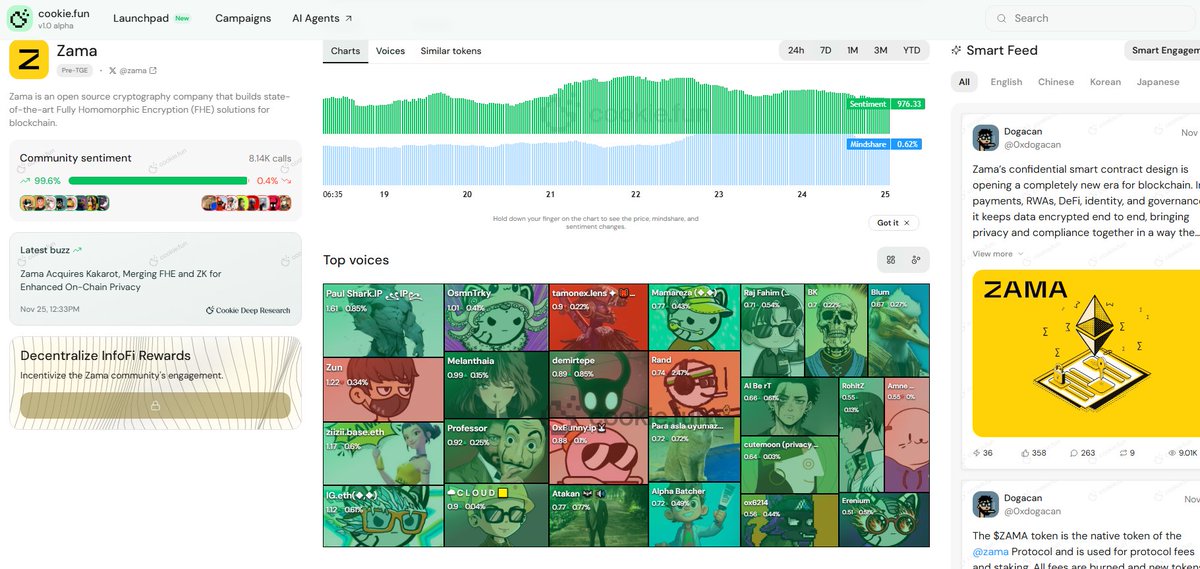Open Cookie Deep Research link

pyautogui.click(x=248, y=310)
